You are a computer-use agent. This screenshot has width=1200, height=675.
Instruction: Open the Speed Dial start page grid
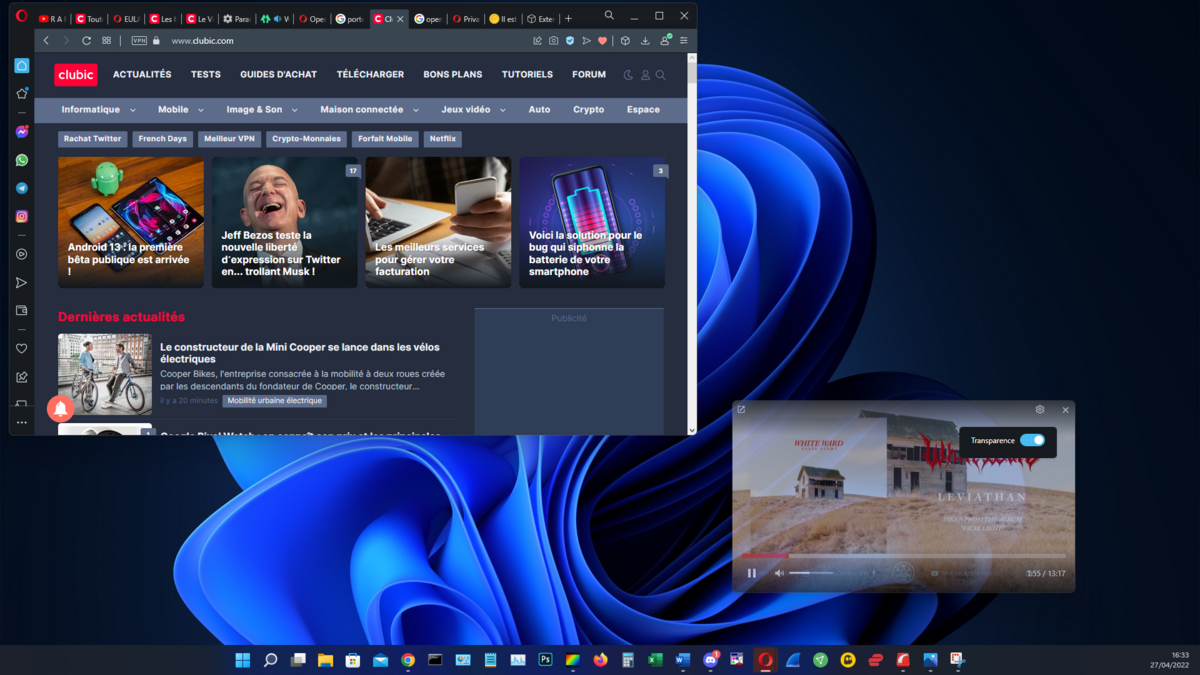coord(106,41)
